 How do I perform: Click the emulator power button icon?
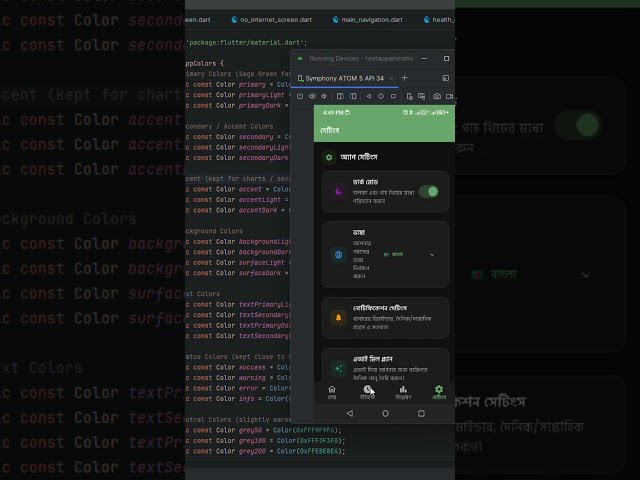coord(300,96)
